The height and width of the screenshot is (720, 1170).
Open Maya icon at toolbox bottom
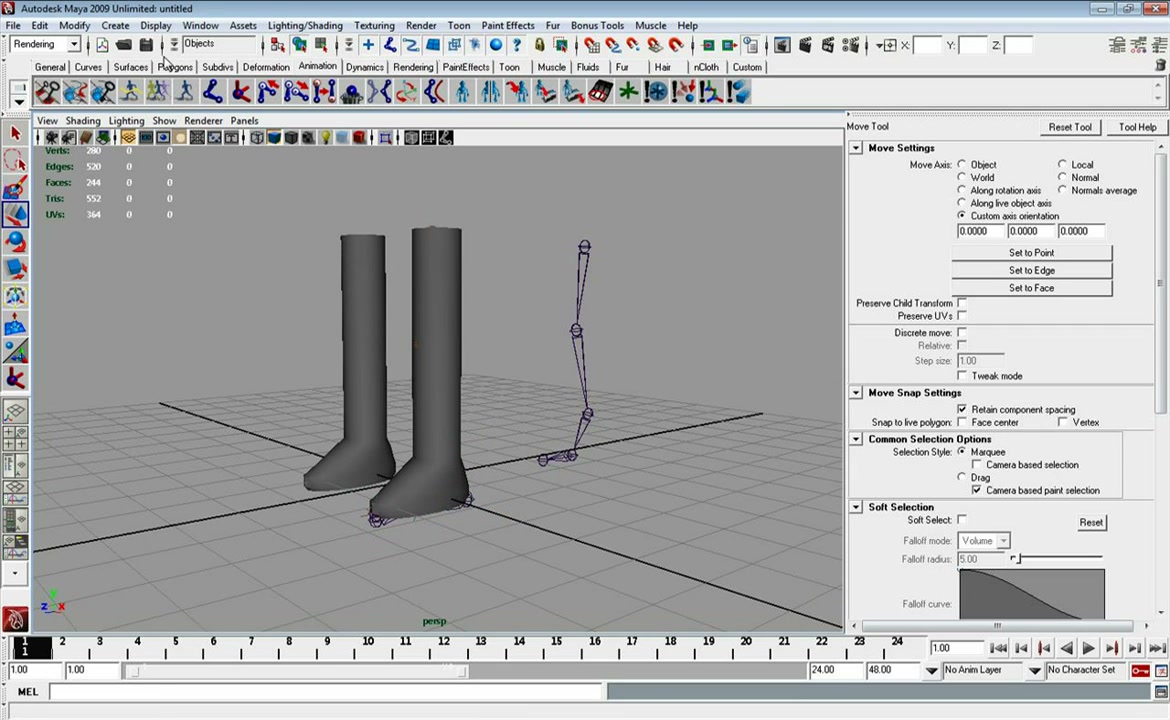[15, 619]
